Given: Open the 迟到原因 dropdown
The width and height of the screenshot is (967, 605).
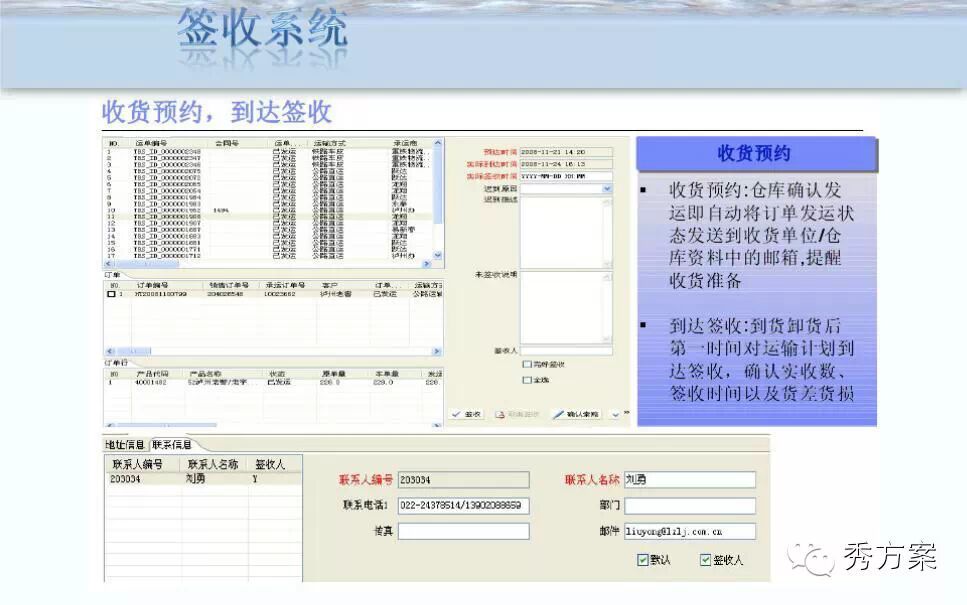Looking at the screenshot, I should [607, 189].
